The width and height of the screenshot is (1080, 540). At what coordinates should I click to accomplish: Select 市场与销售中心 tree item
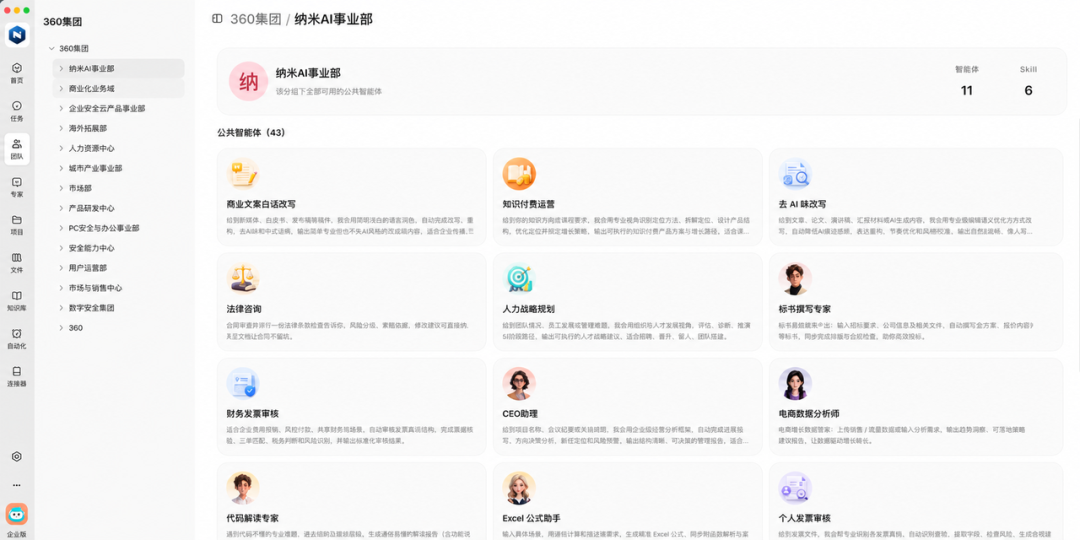[x=118, y=288]
